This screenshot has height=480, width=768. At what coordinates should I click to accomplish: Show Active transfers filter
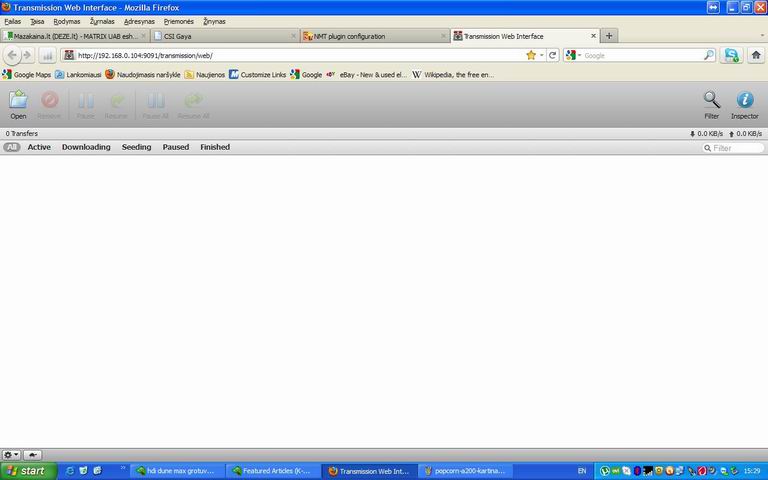coord(39,147)
